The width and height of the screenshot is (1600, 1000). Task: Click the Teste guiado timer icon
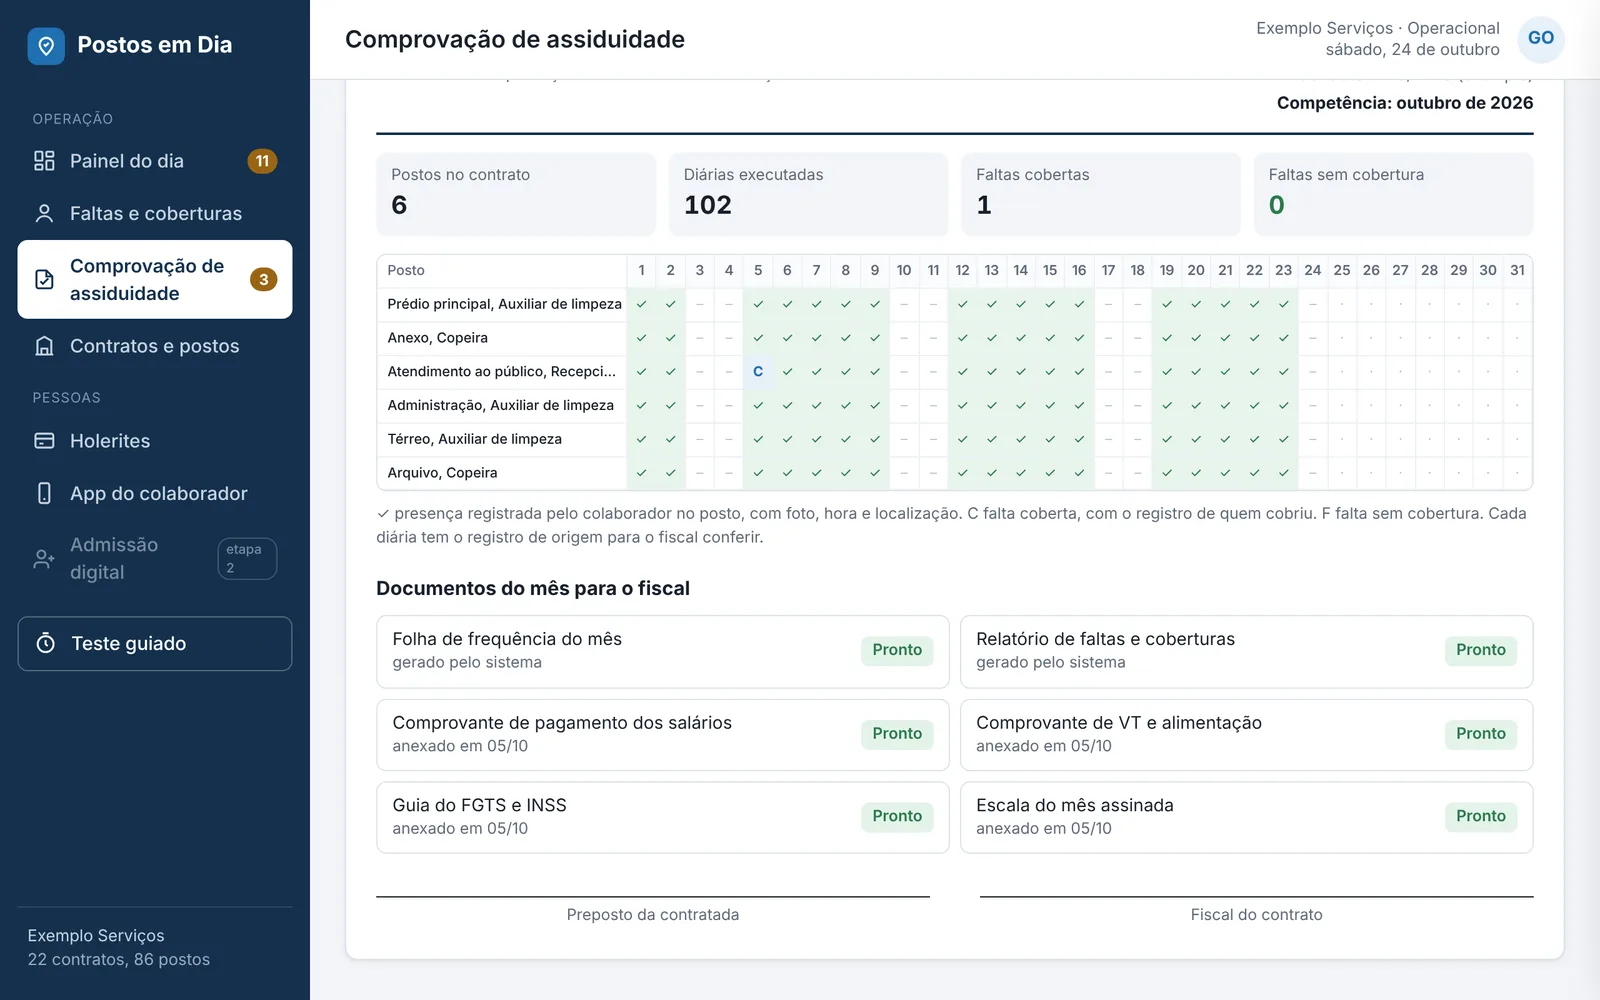[46, 643]
